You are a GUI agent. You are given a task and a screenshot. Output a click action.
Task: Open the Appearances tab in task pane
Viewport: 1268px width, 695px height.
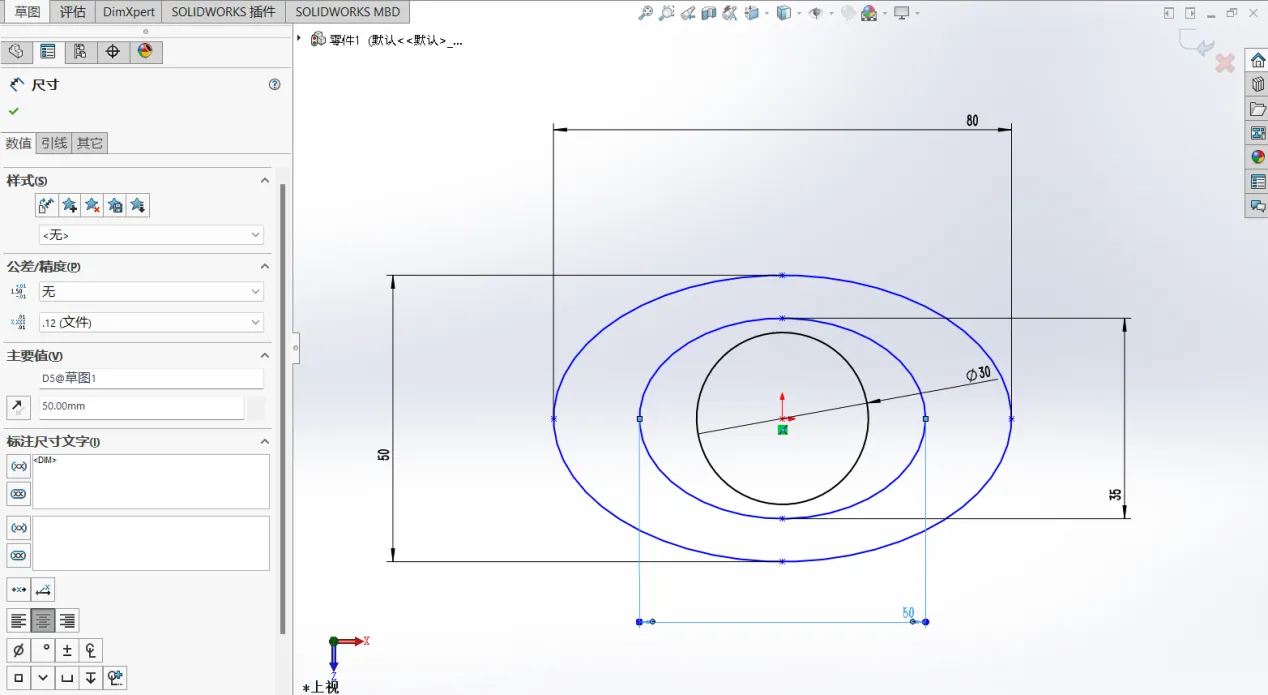click(1257, 157)
